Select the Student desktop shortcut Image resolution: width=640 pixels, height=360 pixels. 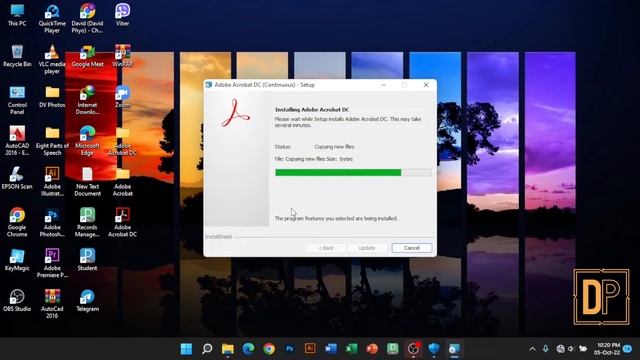pyautogui.click(x=87, y=260)
